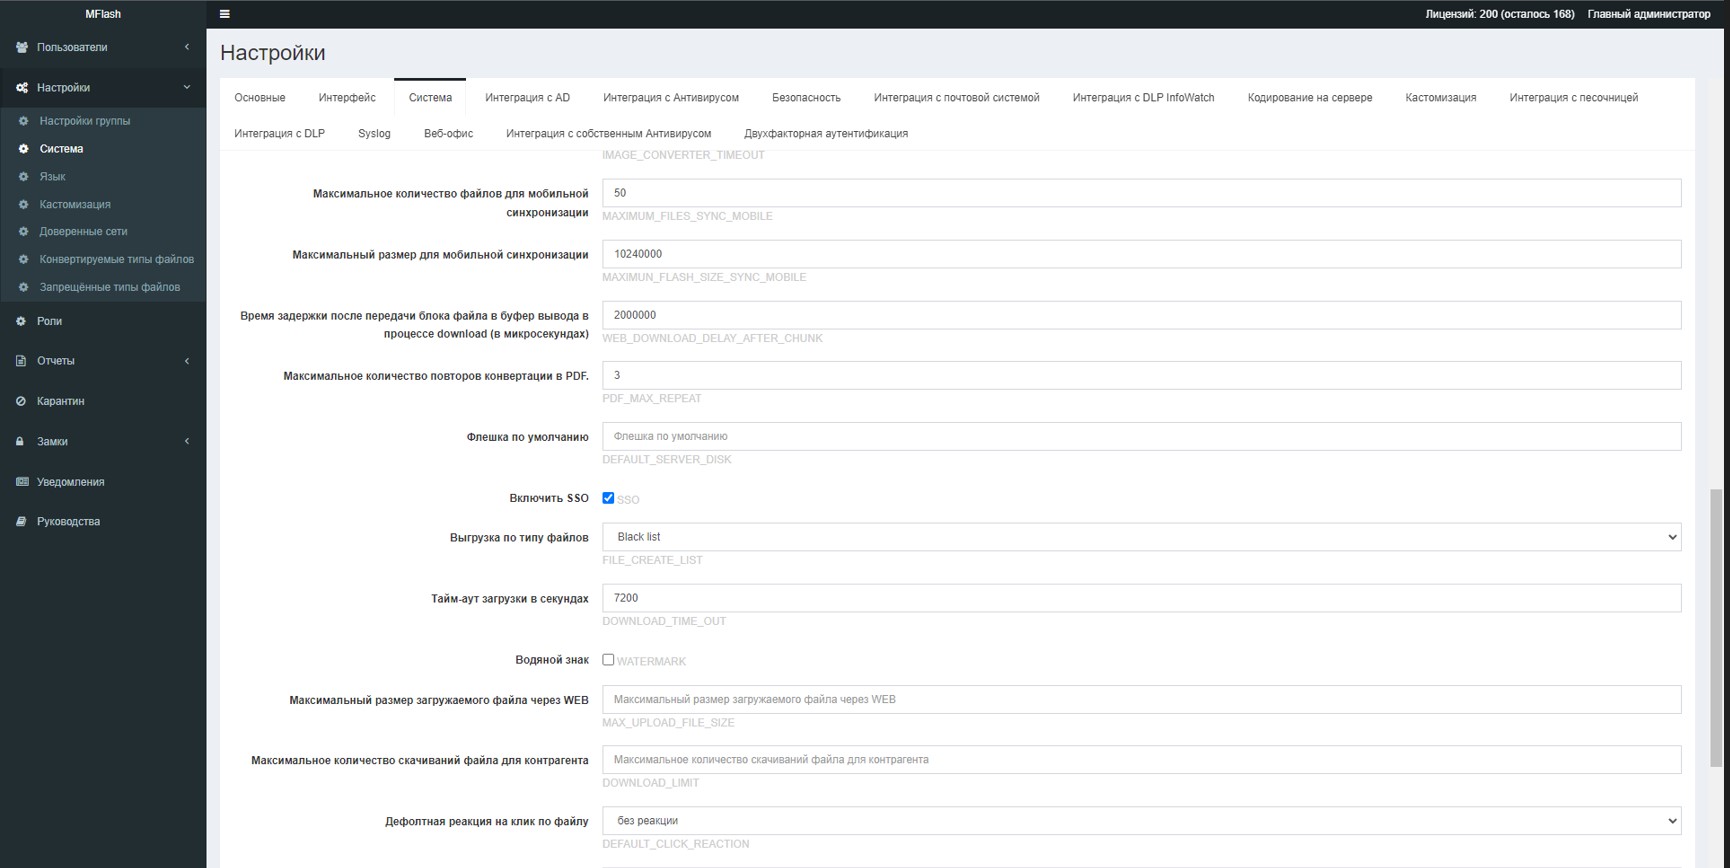Switch to the Веб-офис tab
Viewport: 1730px width, 868px height.
(448, 134)
